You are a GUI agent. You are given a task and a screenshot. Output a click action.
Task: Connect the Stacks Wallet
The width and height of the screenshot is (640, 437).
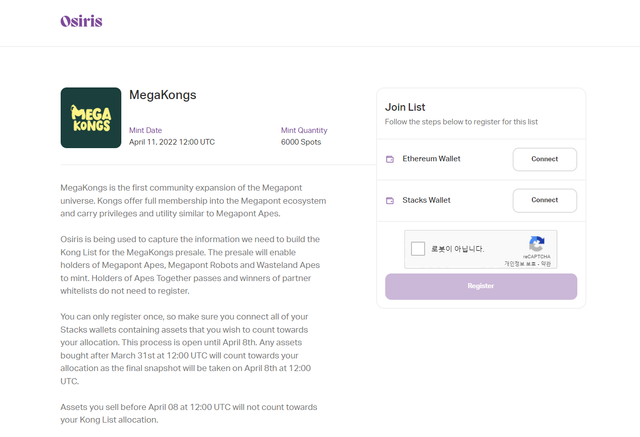544,200
